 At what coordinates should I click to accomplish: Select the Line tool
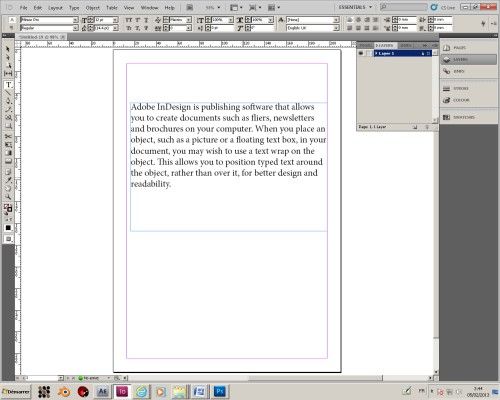8,93
